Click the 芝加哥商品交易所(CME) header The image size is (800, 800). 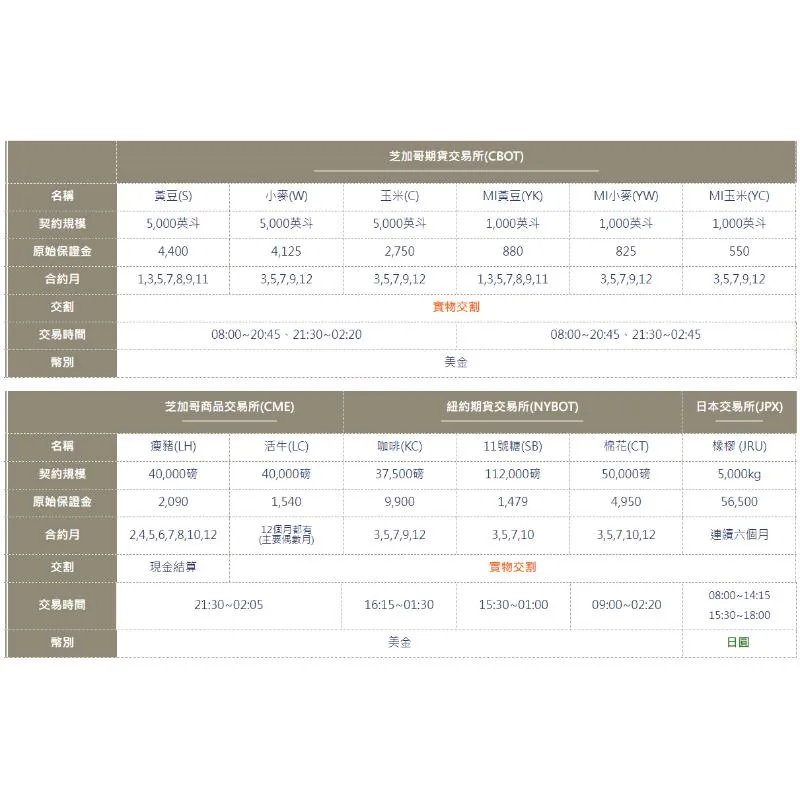[x=229, y=407]
